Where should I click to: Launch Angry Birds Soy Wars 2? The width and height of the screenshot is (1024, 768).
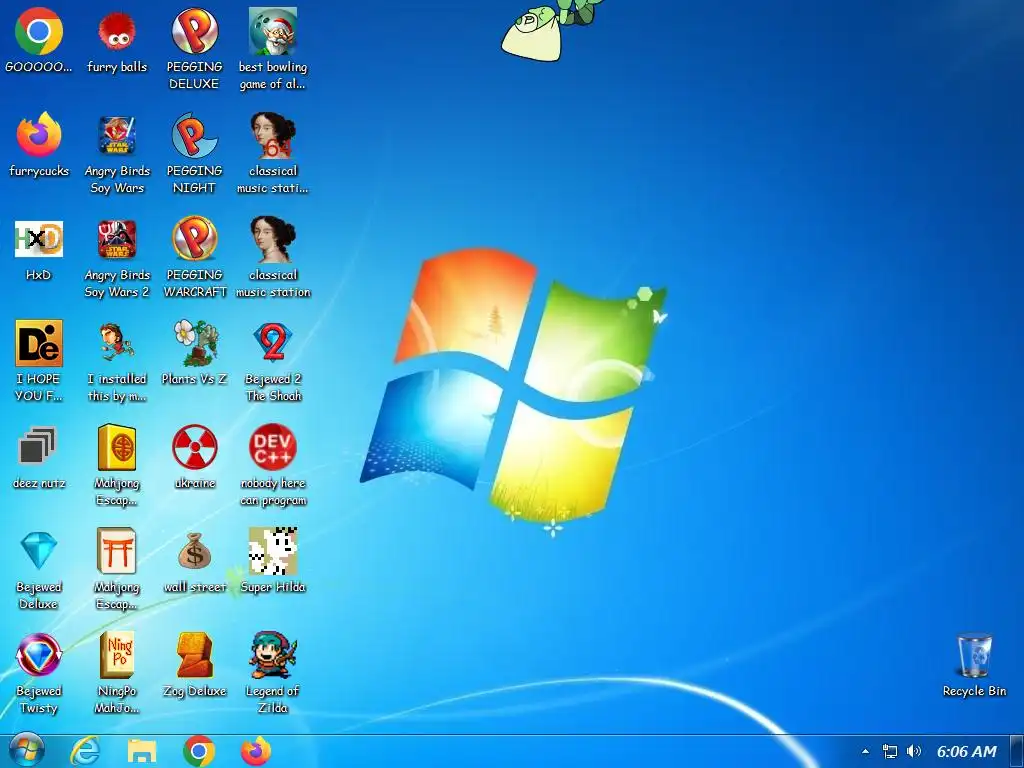coord(117,239)
